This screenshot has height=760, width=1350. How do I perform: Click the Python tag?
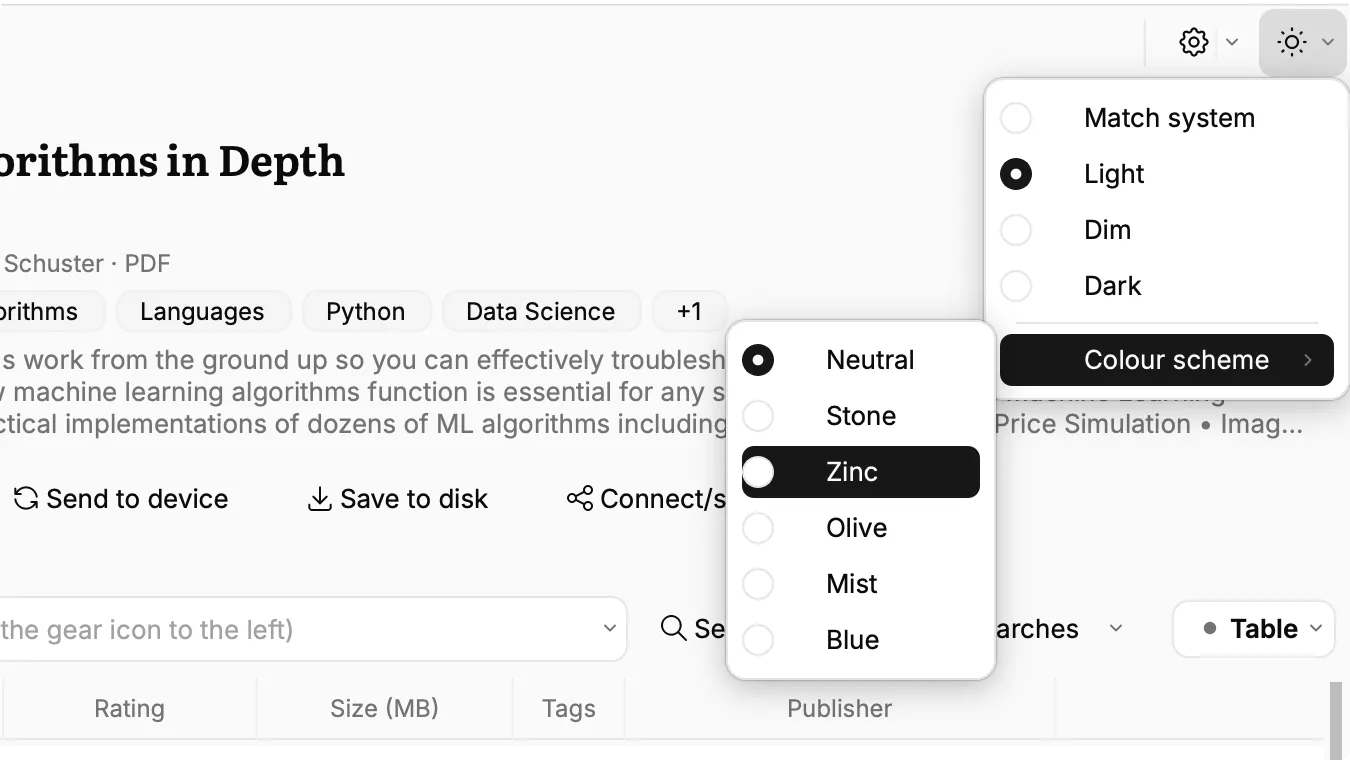(x=366, y=311)
